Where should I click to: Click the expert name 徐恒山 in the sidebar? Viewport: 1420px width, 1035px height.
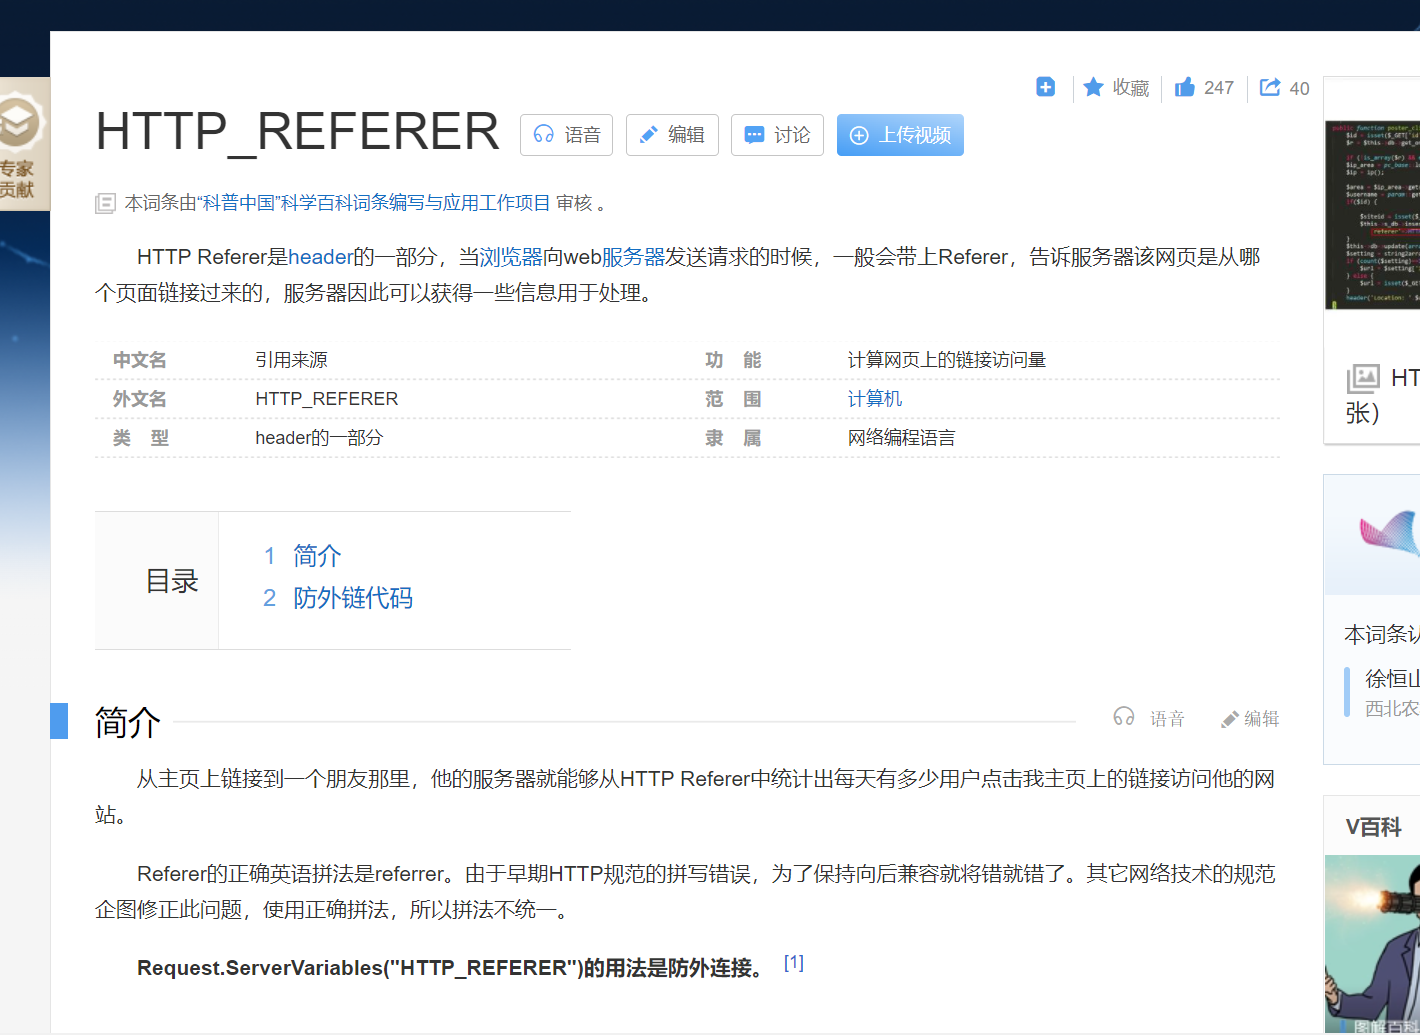1391,678
